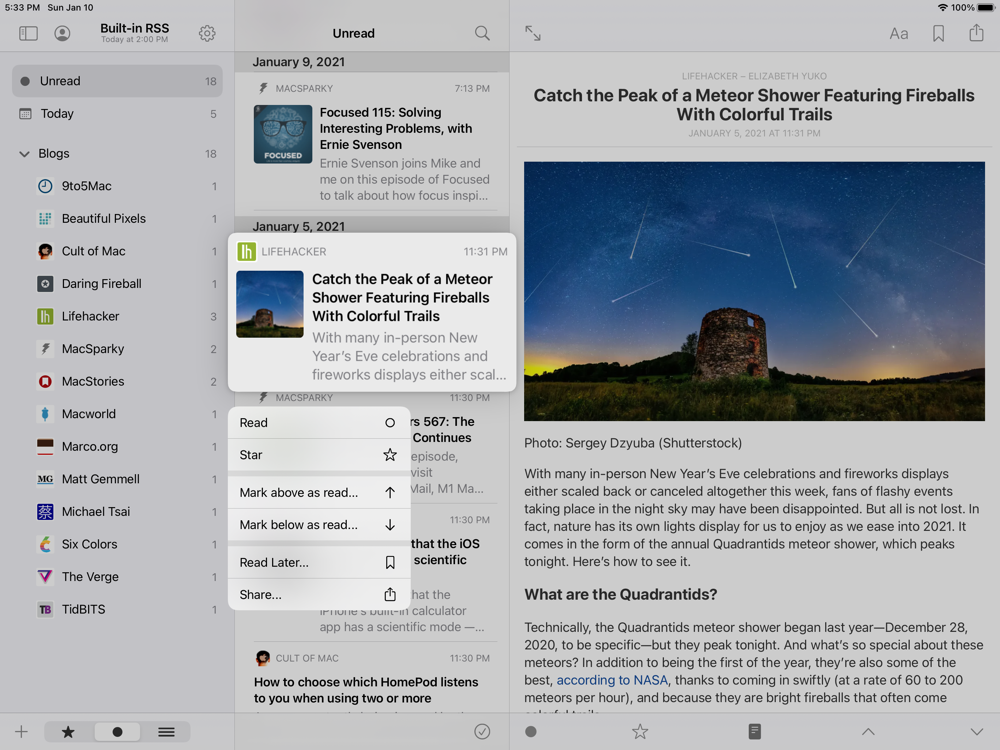Choose Star in the context menu
The height and width of the screenshot is (750, 1000).
[x=319, y=455]
